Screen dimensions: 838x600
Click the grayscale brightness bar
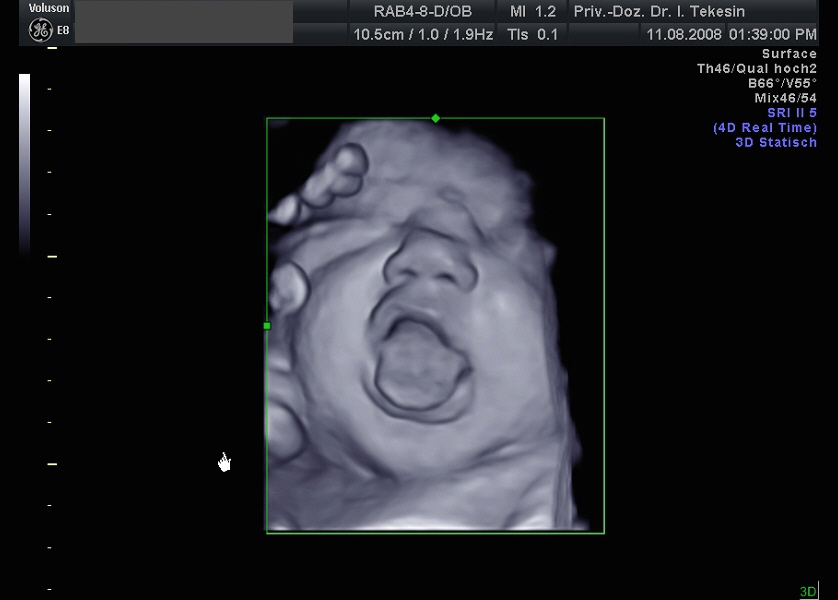25,160
